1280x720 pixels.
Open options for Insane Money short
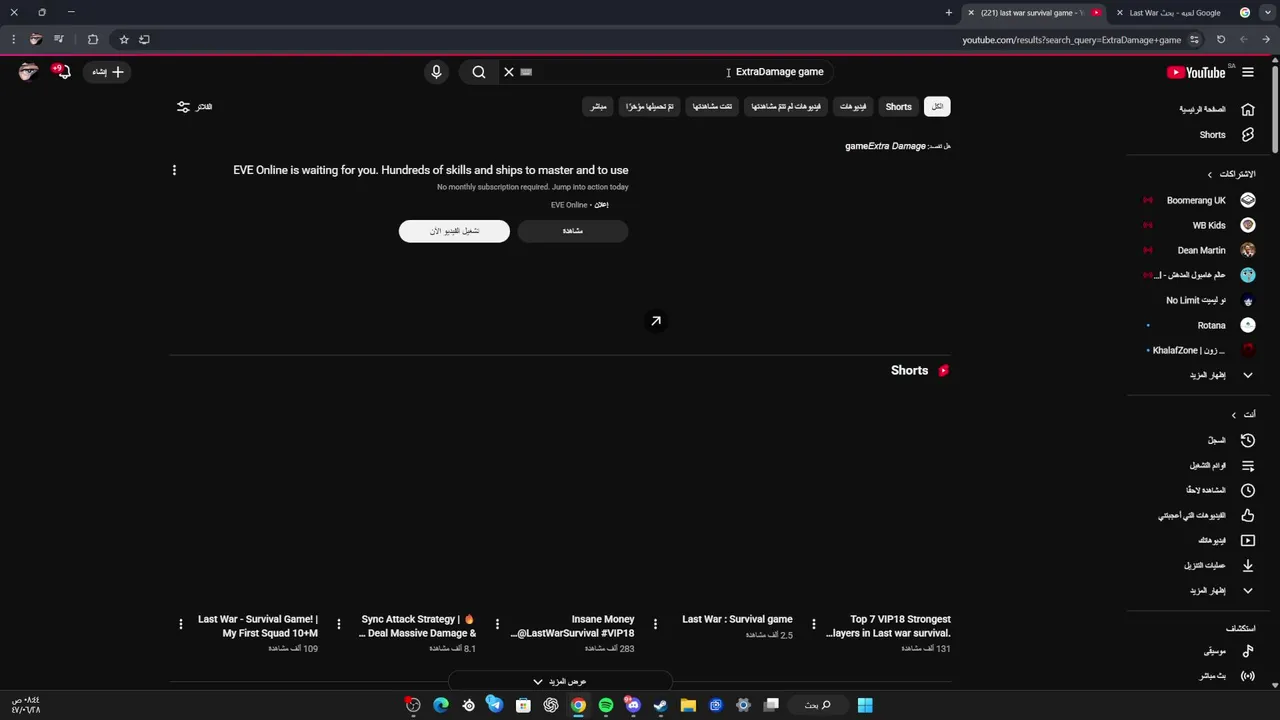point(497,624)
